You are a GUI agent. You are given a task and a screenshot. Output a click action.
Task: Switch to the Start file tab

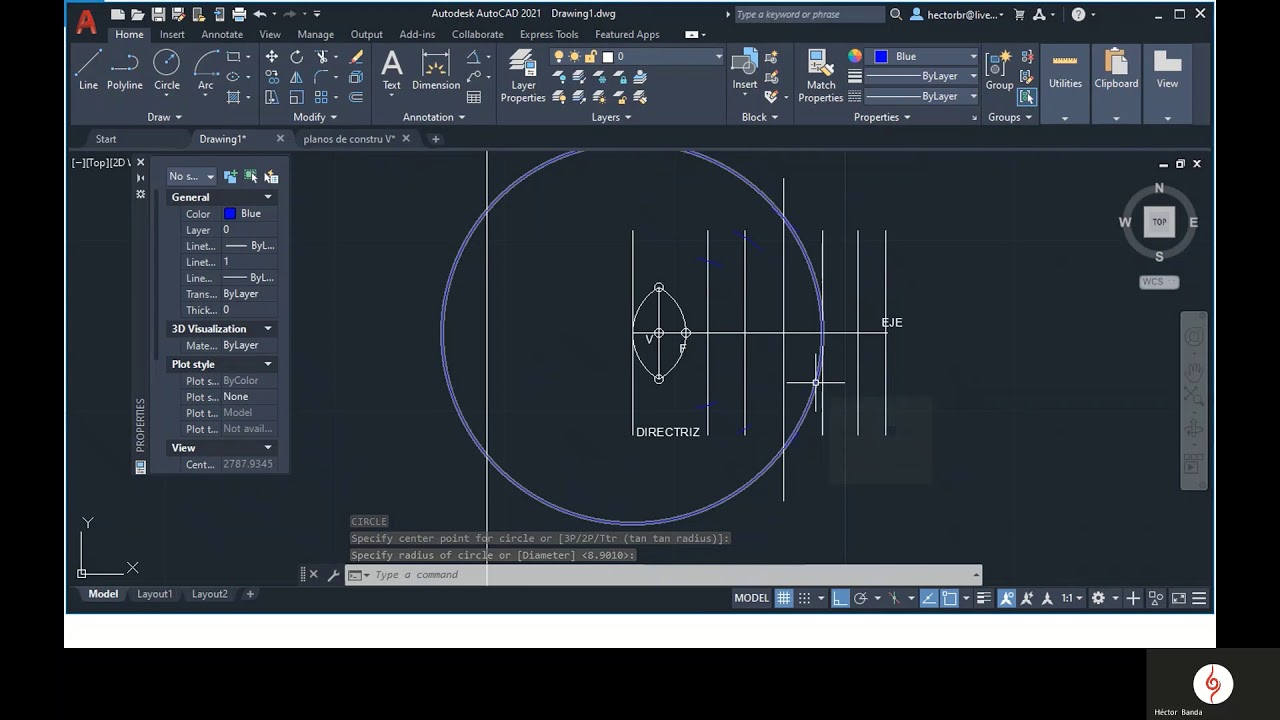tap(106, 139)
